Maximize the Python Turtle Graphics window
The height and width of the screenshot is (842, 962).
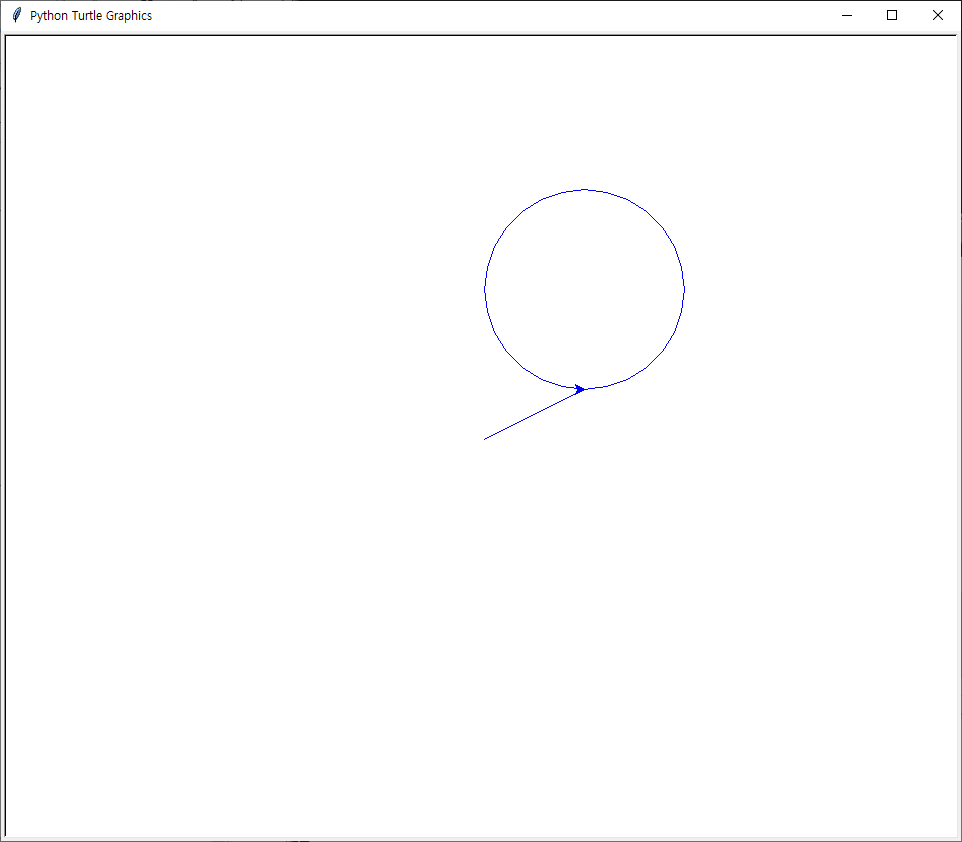point(892,15)
